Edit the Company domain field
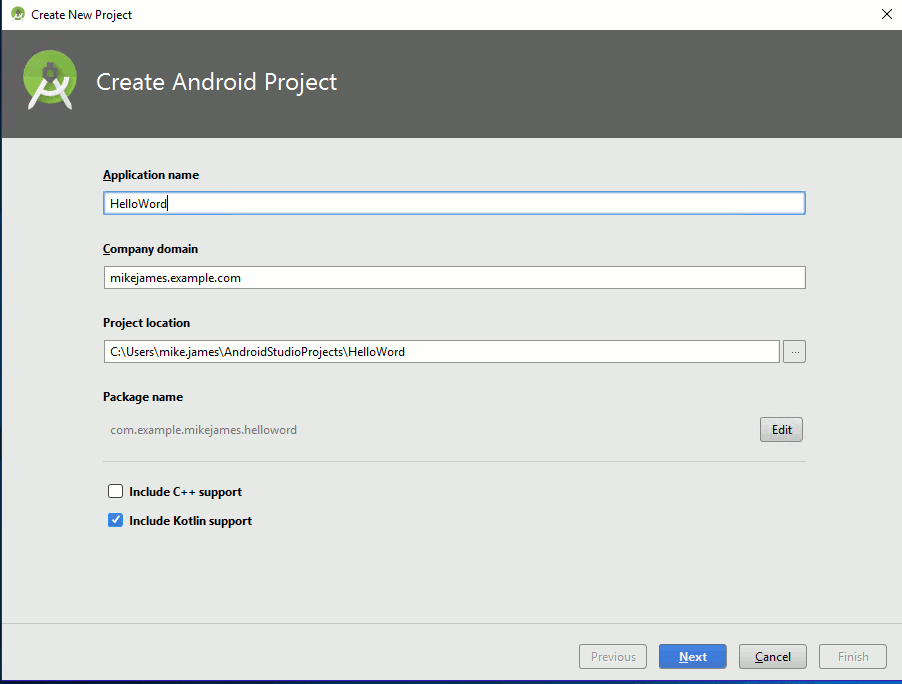 click(x=454, y=277)
